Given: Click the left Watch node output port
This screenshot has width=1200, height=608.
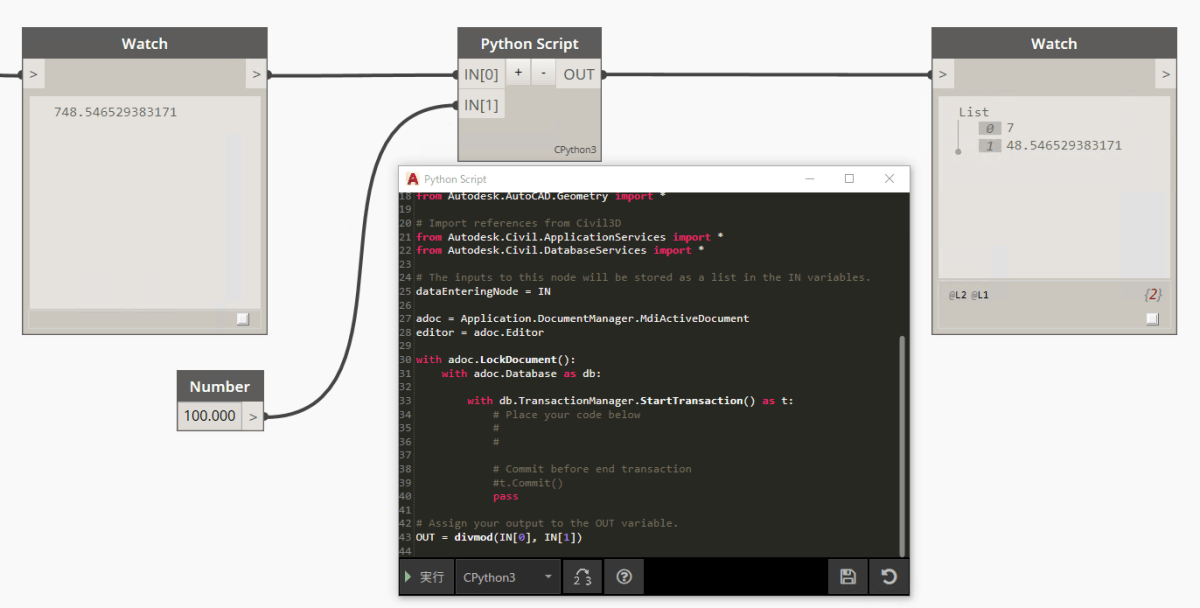Looking at the screenshot, I should coord(256,74).
